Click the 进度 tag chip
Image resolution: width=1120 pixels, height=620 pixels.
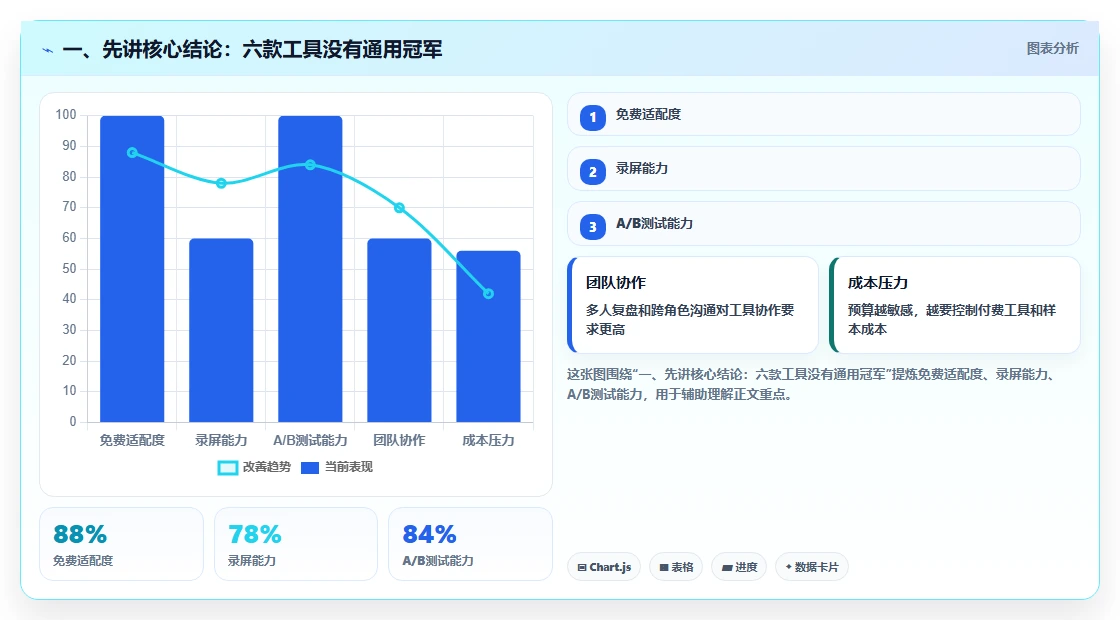tap(739, 567)
